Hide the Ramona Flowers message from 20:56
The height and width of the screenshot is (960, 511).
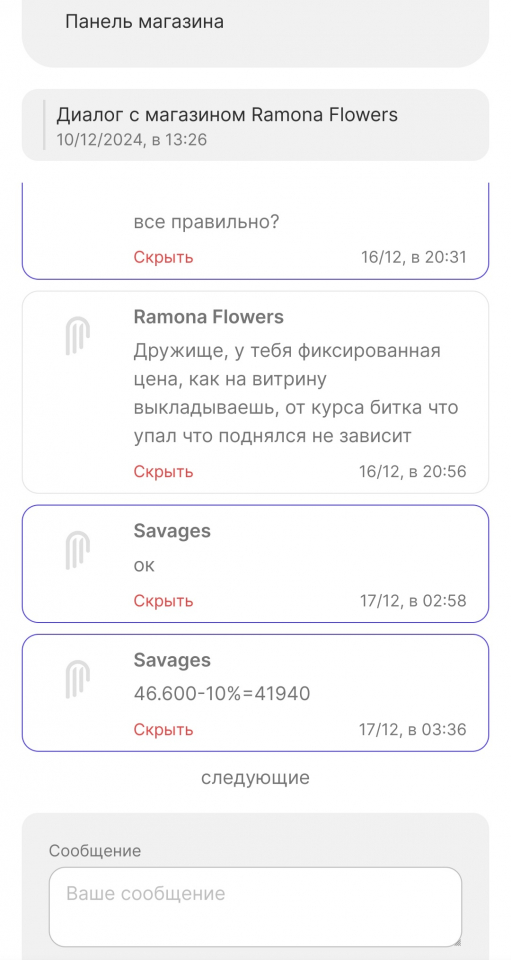(x=163, y=471)
